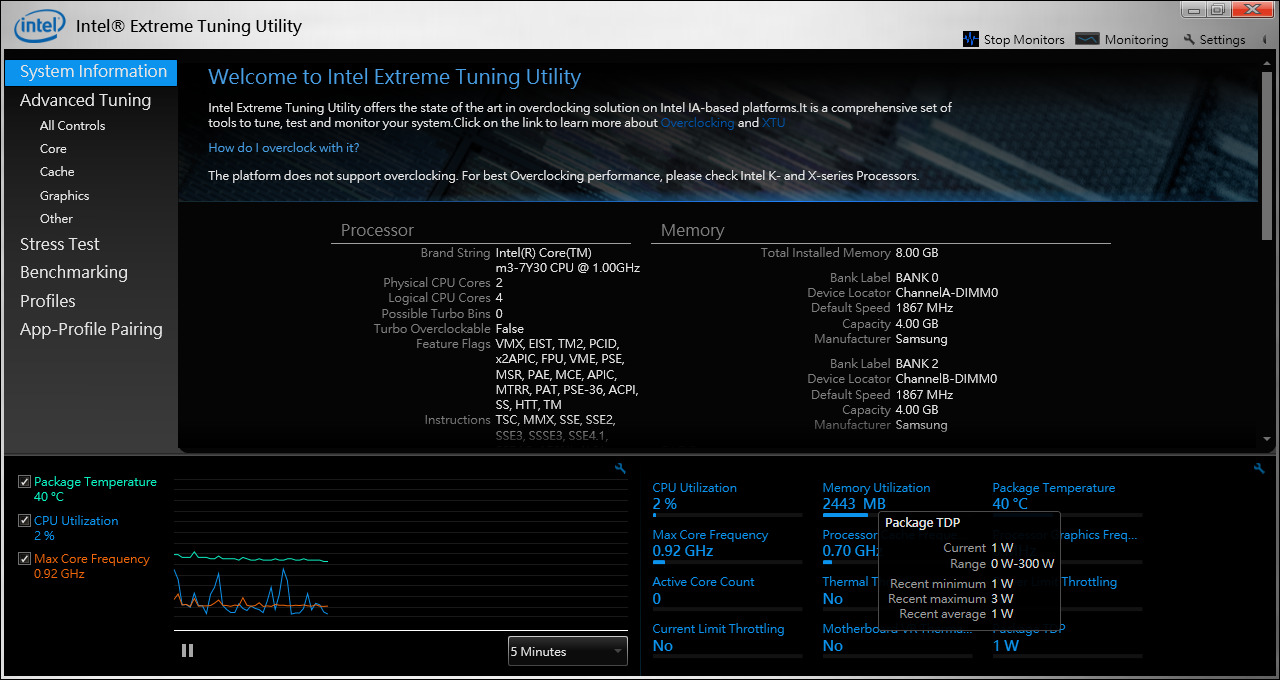Click Max Core Frequency legend label
1280x680 pixels.
point(92,559)
